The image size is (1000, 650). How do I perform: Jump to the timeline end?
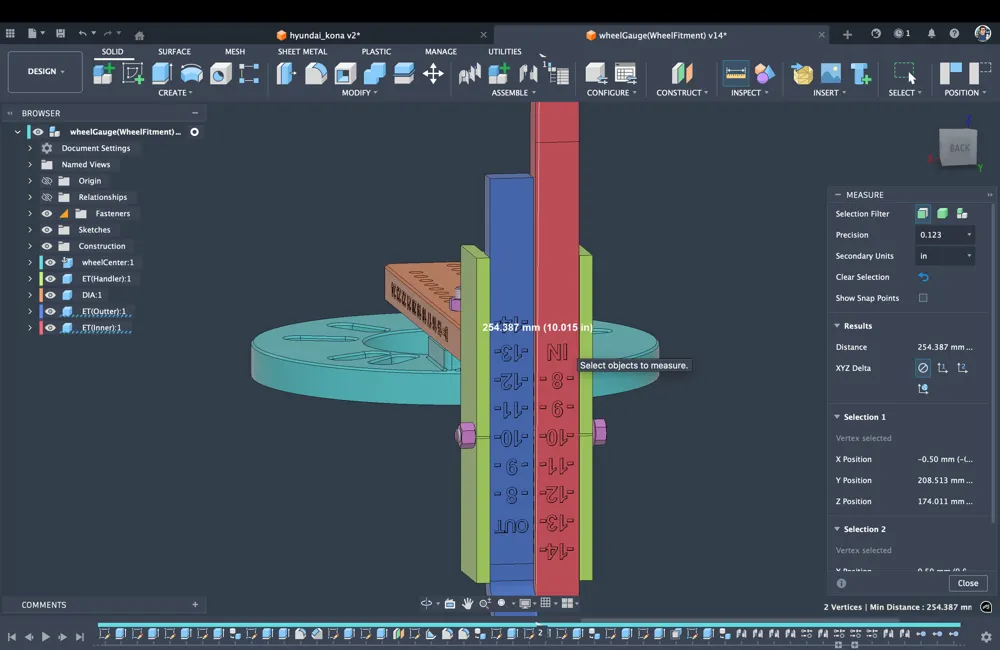(80, 637)
